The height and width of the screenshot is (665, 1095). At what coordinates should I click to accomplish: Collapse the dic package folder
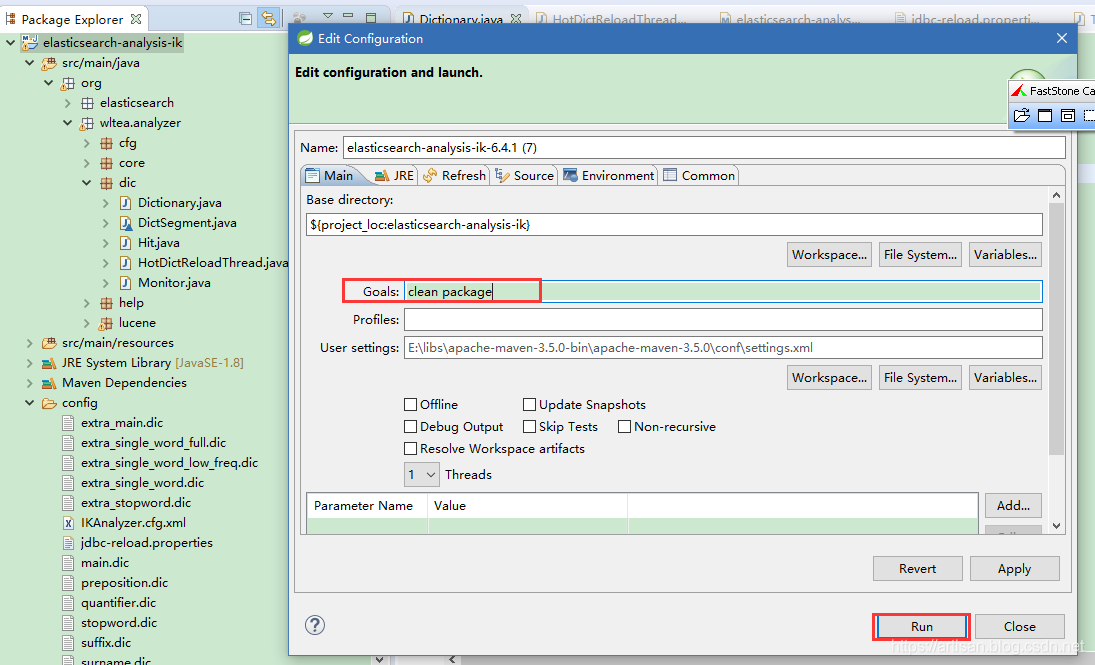coord(87,183)
